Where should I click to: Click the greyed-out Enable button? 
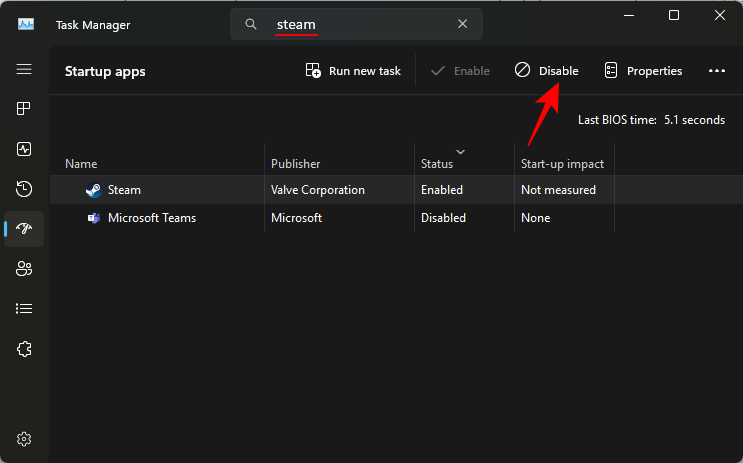pyautogui.click(x=460, y=71)
